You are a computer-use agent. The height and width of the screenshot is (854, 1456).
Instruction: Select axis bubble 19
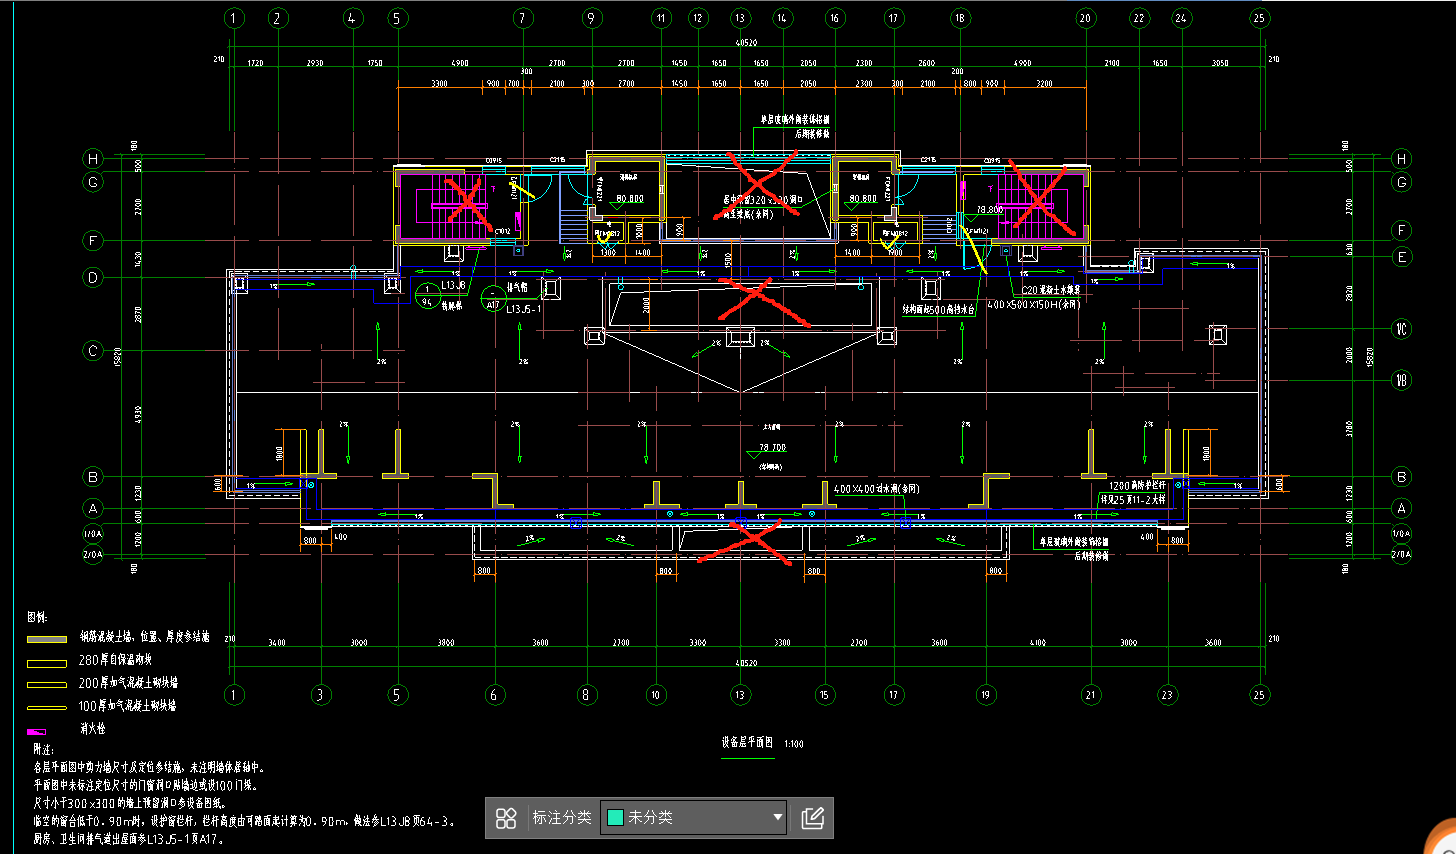point(985,695)
